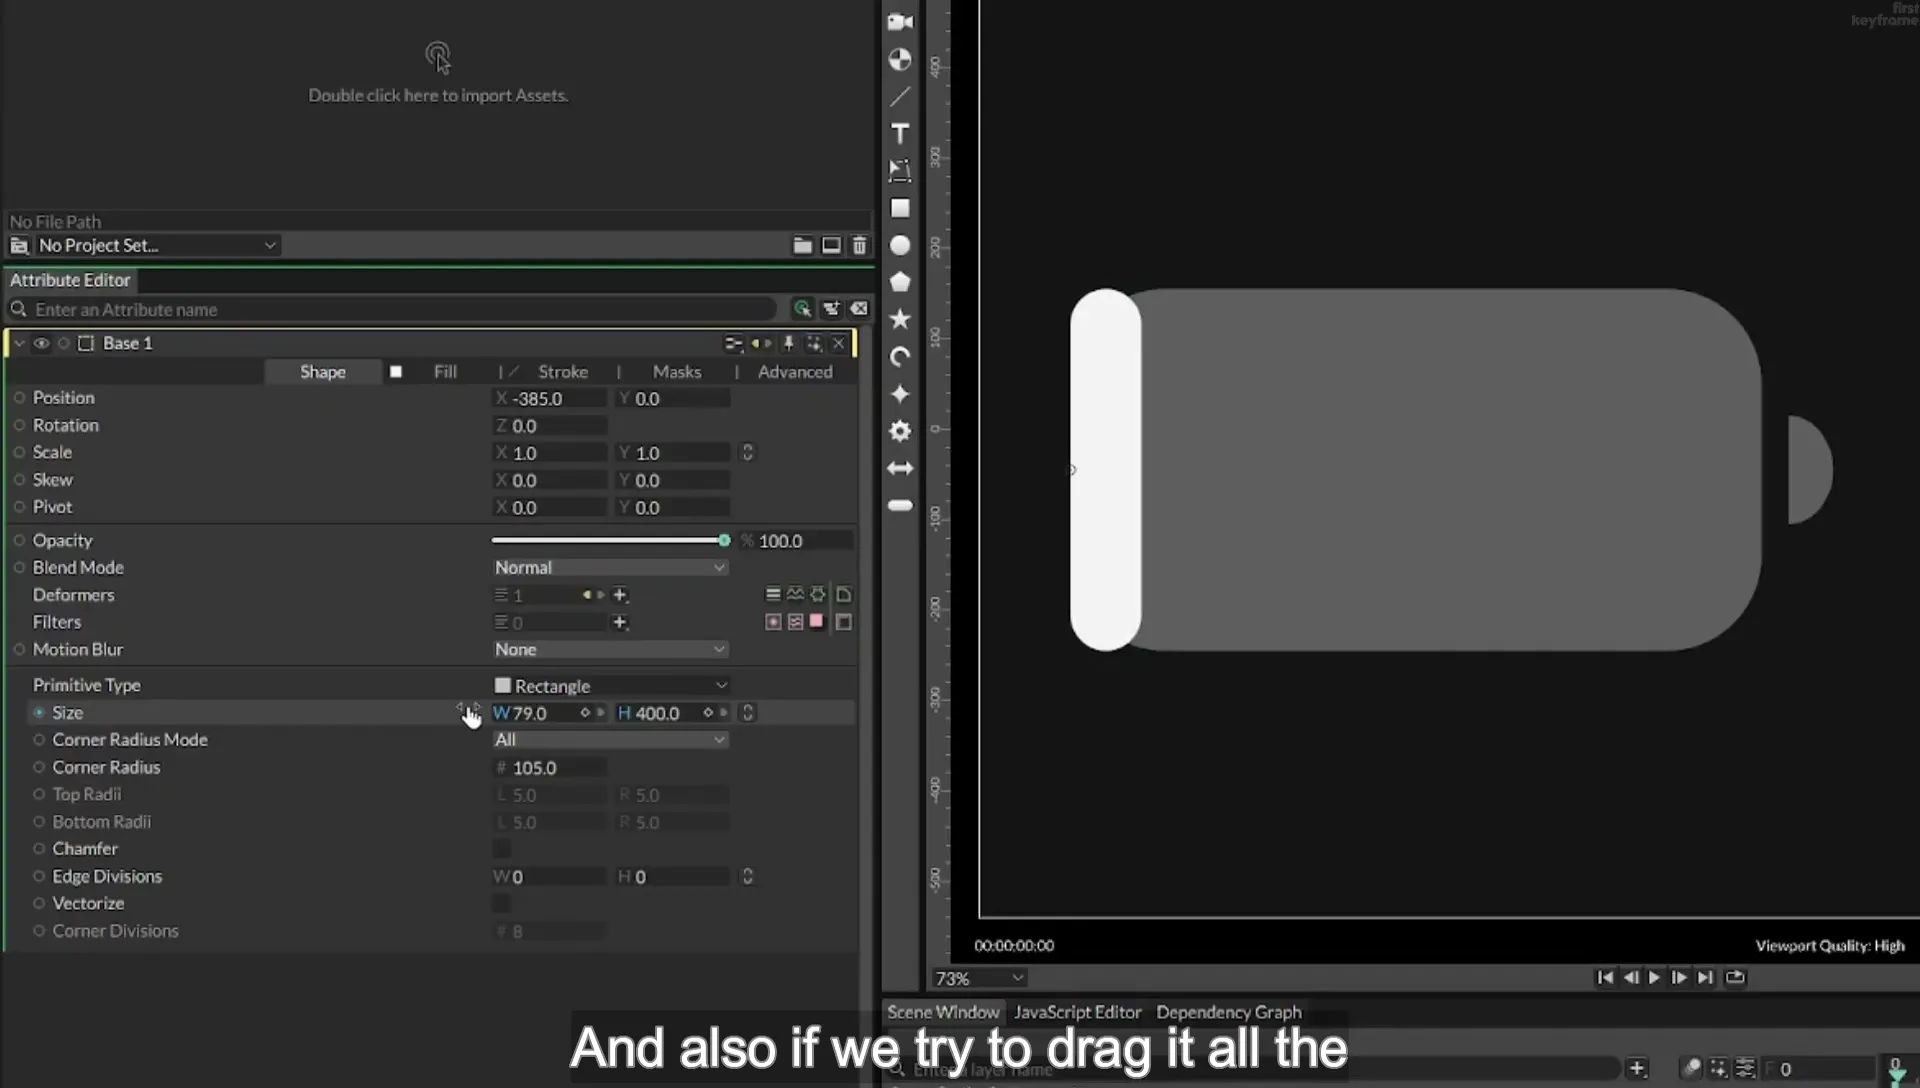Select the four-point Superellipse tool
The image size is (1920, 1088).
coord(900,394)
